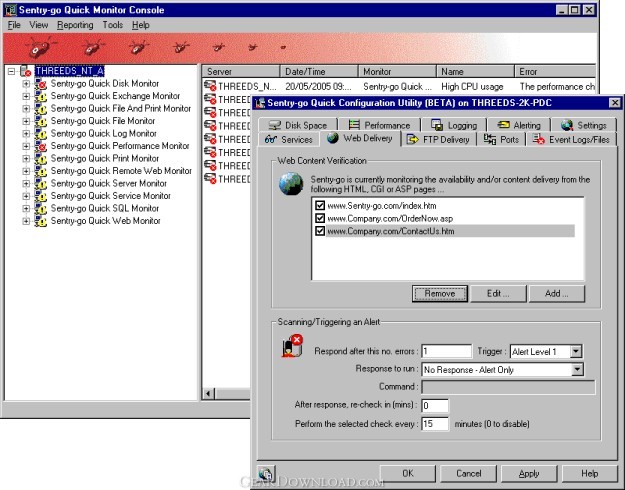Image resolution: width=625 pixels, height=490 pixels.
Task: Open the File menu
Action: pos(14,25)
